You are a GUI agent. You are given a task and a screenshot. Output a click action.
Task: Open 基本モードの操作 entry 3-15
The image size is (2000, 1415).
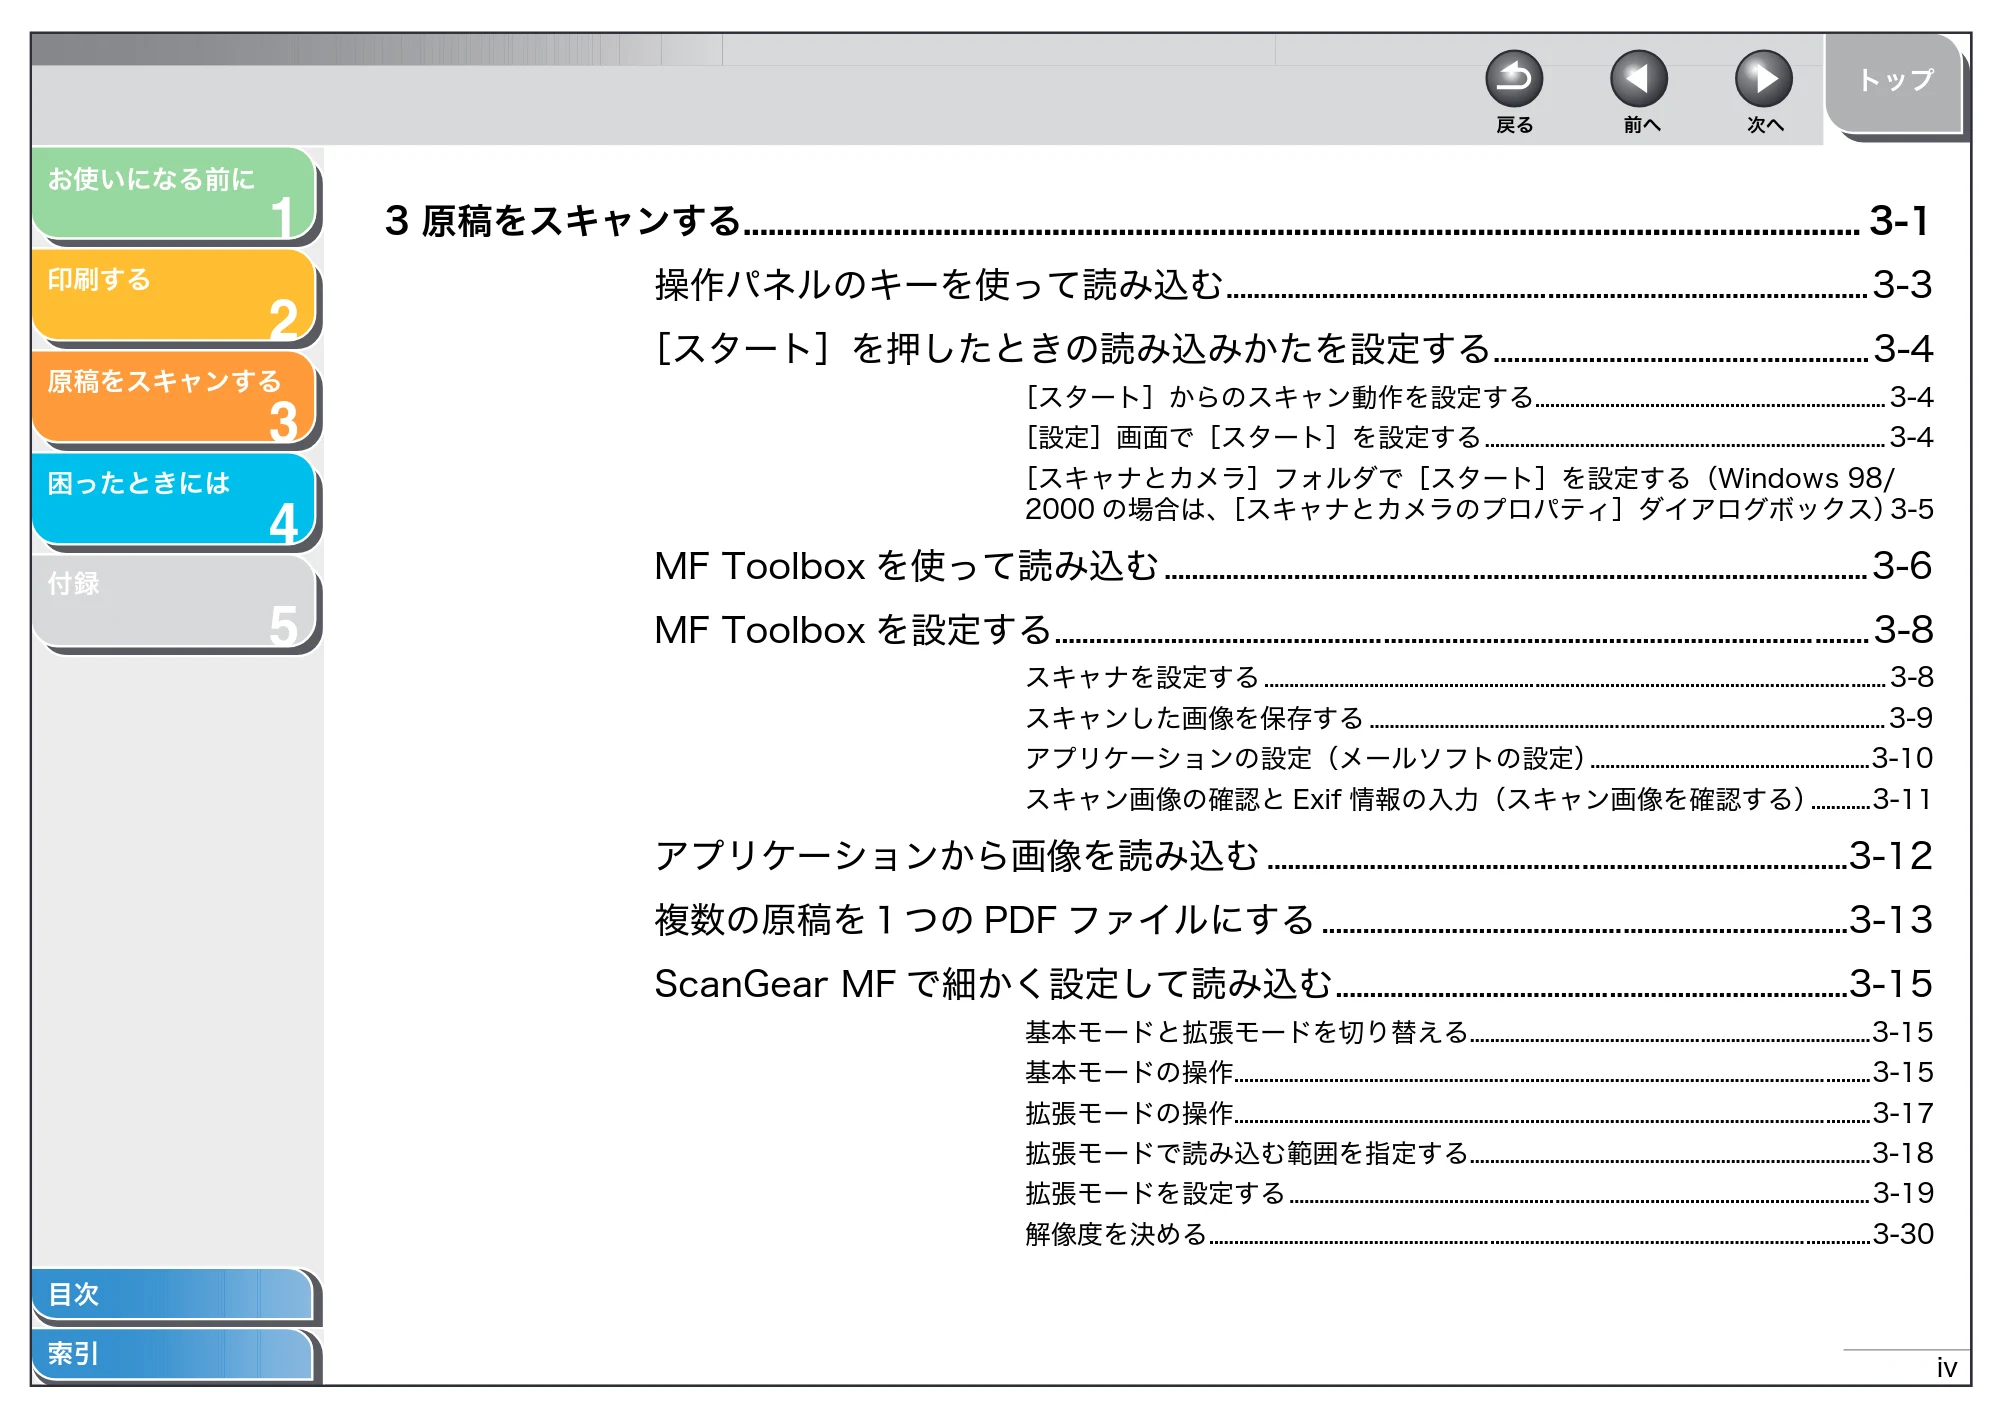[1479, 1072]
